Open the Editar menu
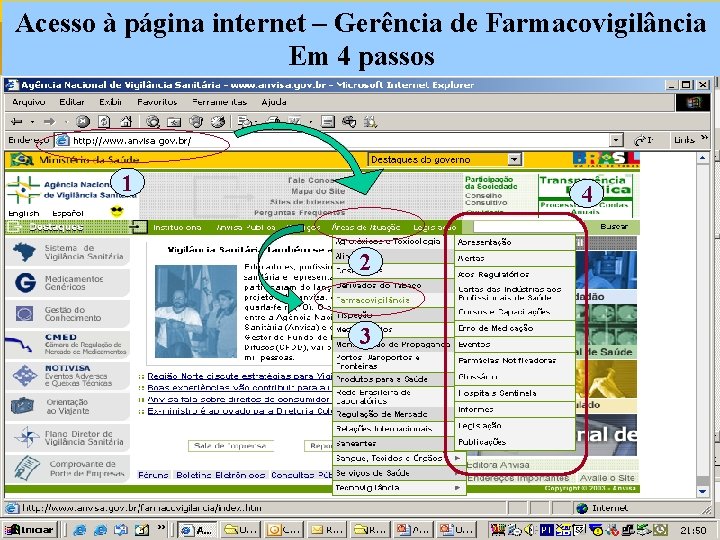720x540 pixels. tap(72, 102)
